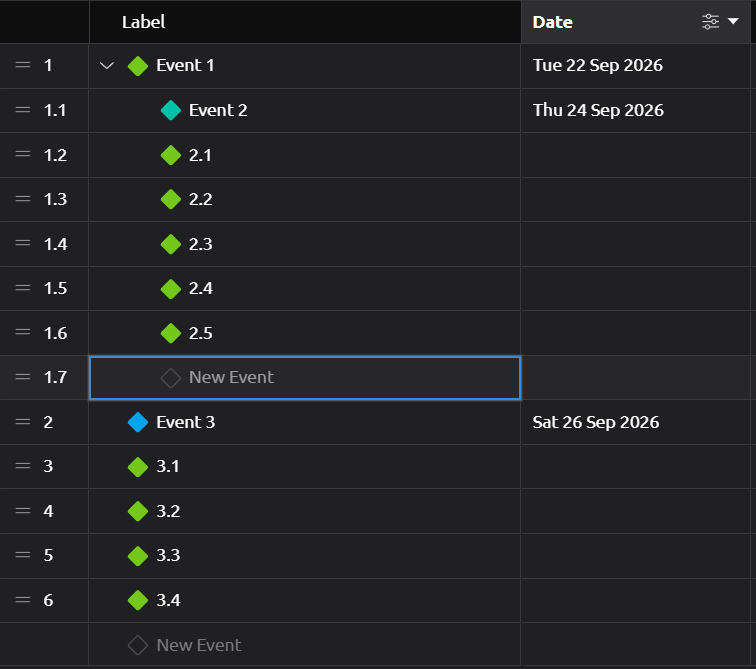Select the 2.3 label text
The width and height of the screenshot is (756, 669).
click(201, 244)
